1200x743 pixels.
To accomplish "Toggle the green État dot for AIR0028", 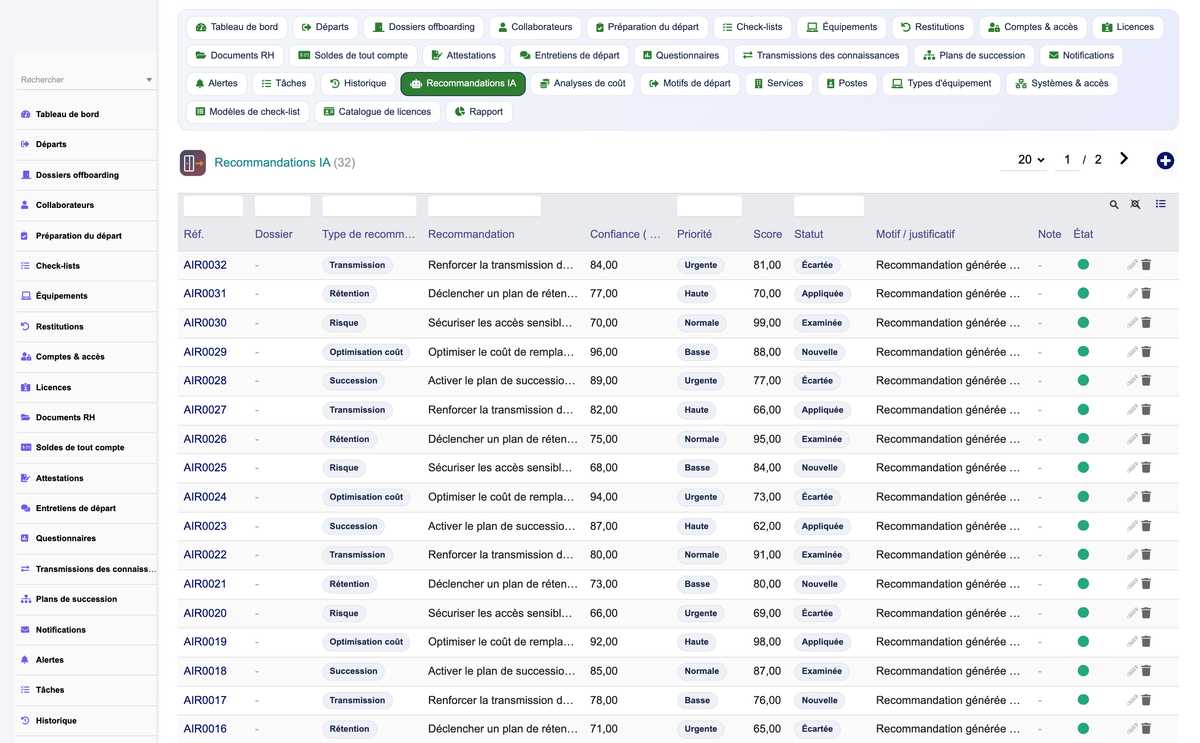I will [x=1083, y=381].
